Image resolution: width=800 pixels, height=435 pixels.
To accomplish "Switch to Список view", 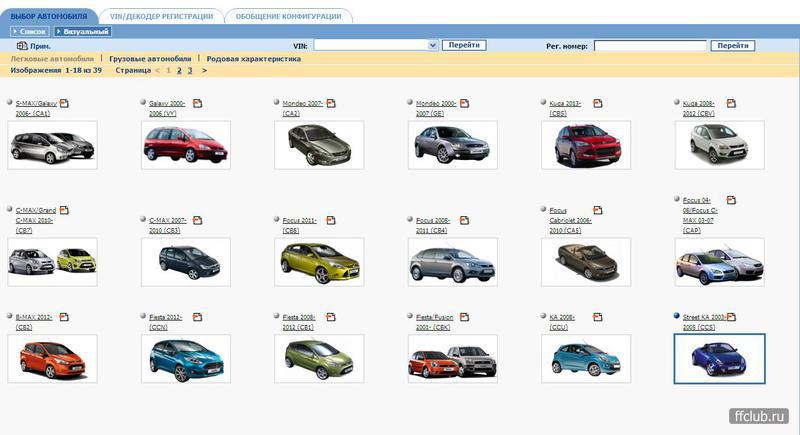I will pos(30,32).
